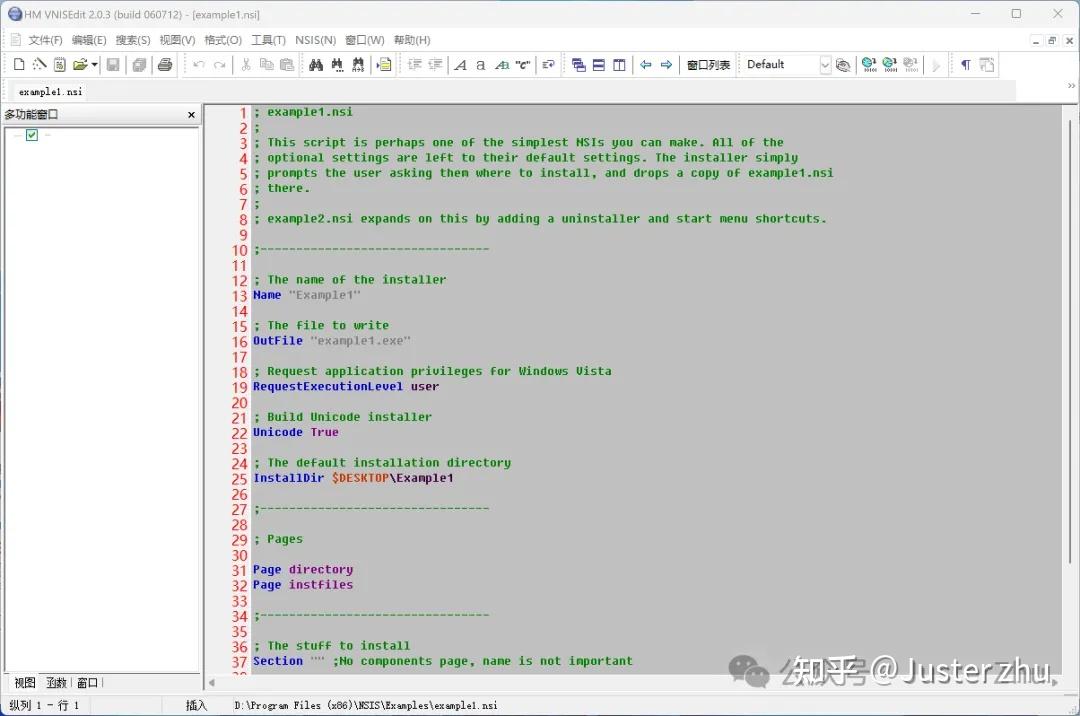1080x716 pixels.
Task: Go to previous window with left arrow
Action: pos(646,65)
